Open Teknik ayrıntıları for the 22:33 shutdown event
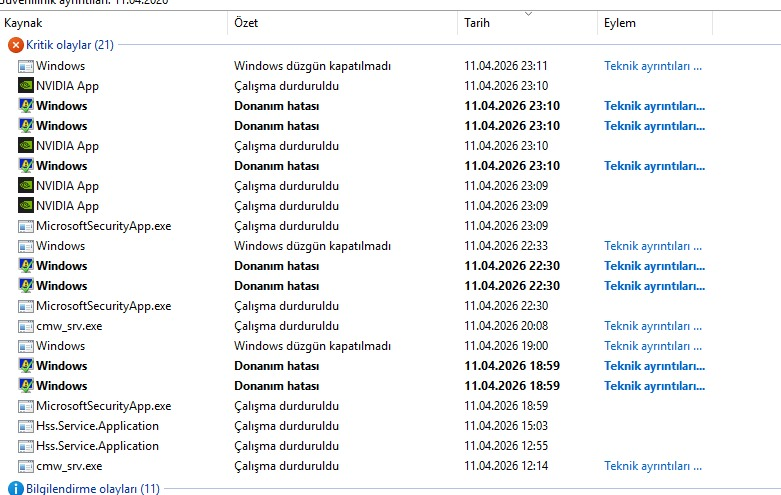Viewport: 781px width, 495px height. point(653,246)
